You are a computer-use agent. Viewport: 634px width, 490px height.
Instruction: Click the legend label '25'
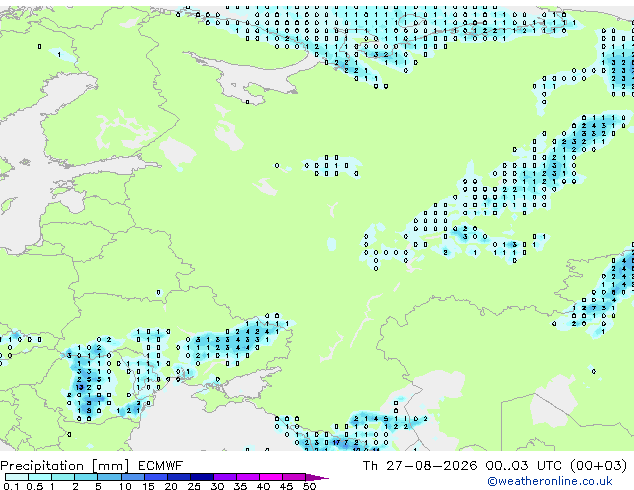194,486
